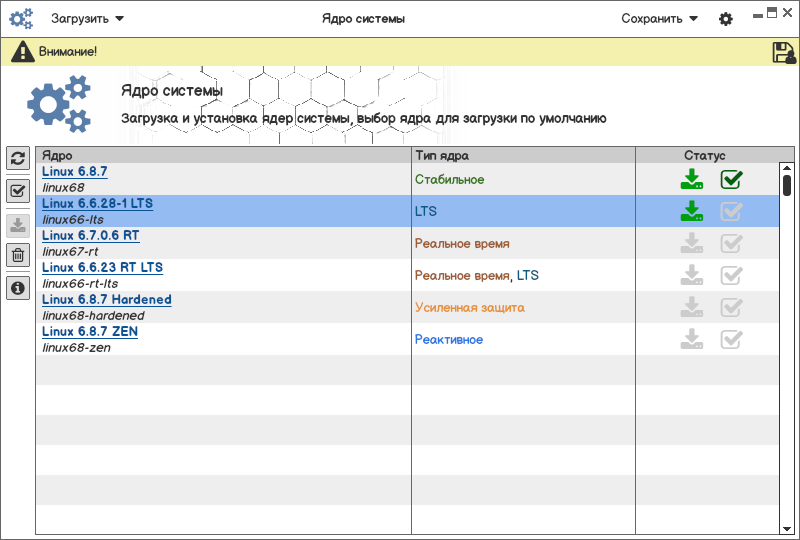The width and height of the screenshot is (800, 540).
Task: Toggle default checkbox for Linux 6.7.0.6 RT
Action: (x=732, y=244)
